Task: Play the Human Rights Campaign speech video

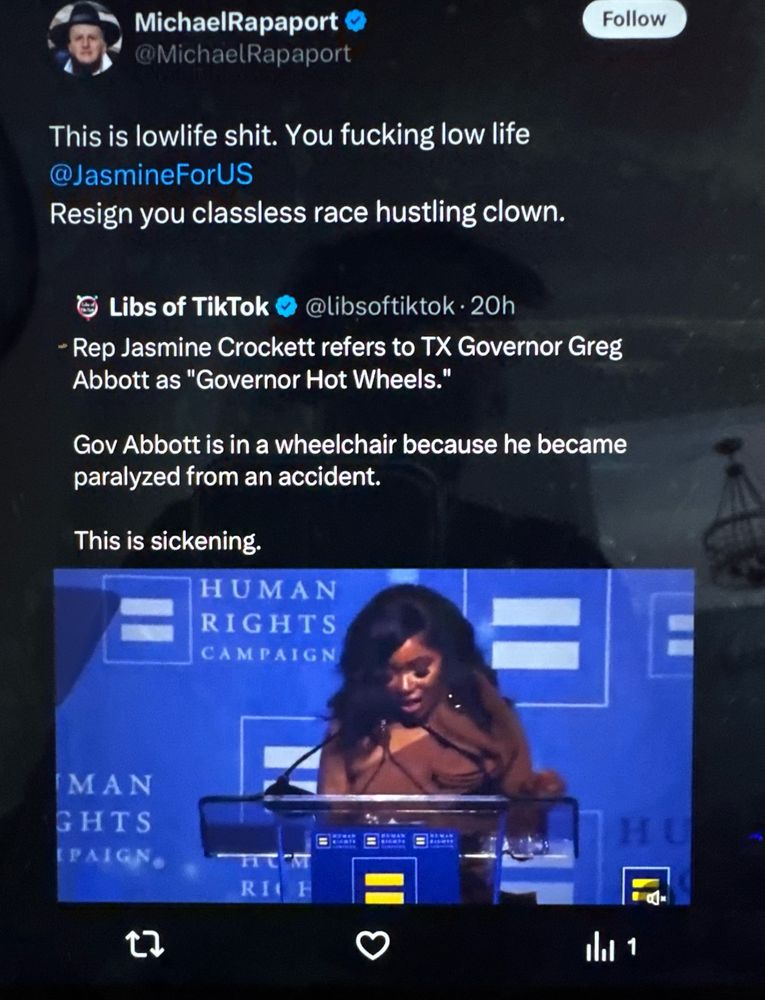Action: coord(374,736)
